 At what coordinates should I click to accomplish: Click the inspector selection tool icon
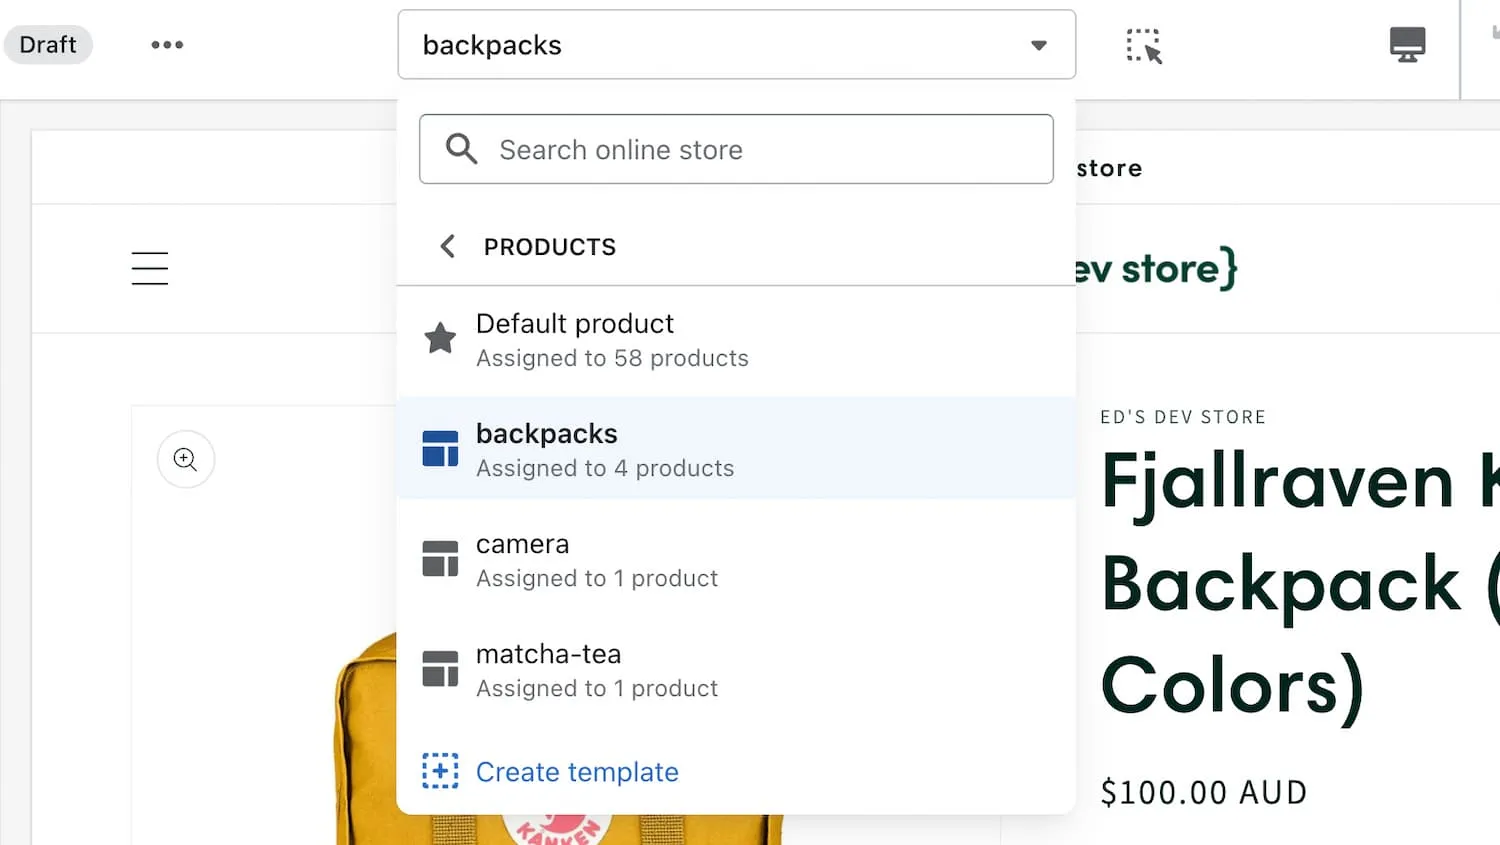(1144, 46)
